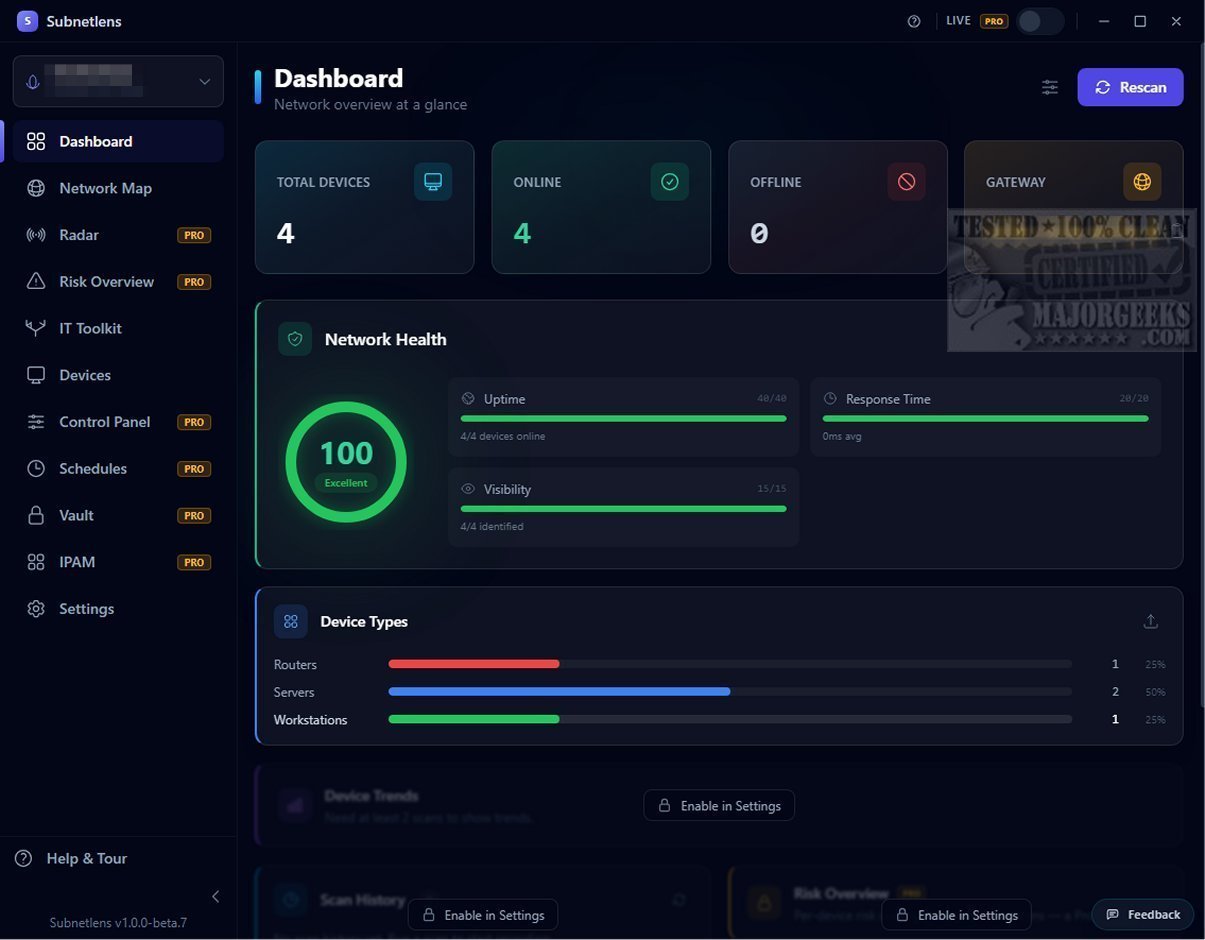Click the Offline blocked icon
Screen dimensions: 1205x940
pyautogui.click(x=906, y=182)
